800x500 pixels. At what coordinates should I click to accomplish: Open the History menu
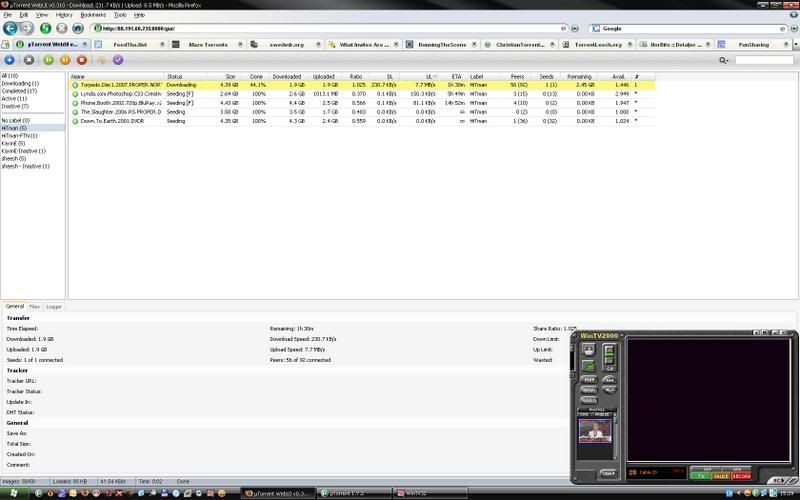[x=64, y=15]
